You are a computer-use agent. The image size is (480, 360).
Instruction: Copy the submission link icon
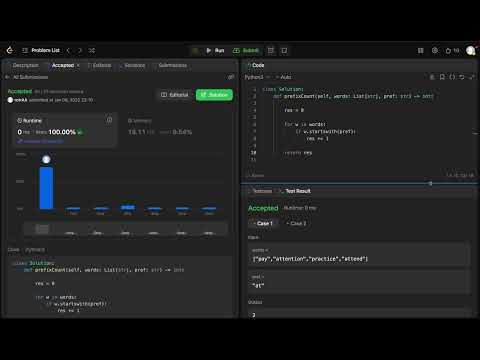[x=231, y=77]
